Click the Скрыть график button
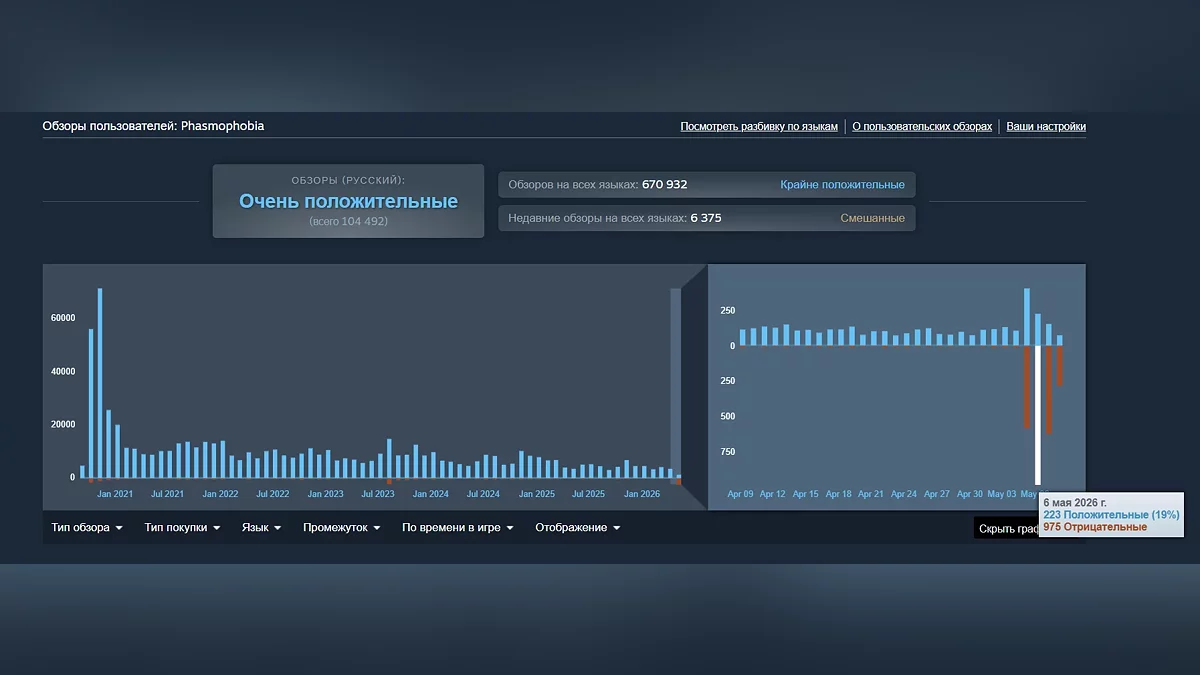Screen dimensions: 1200x675 (1008, 529)
